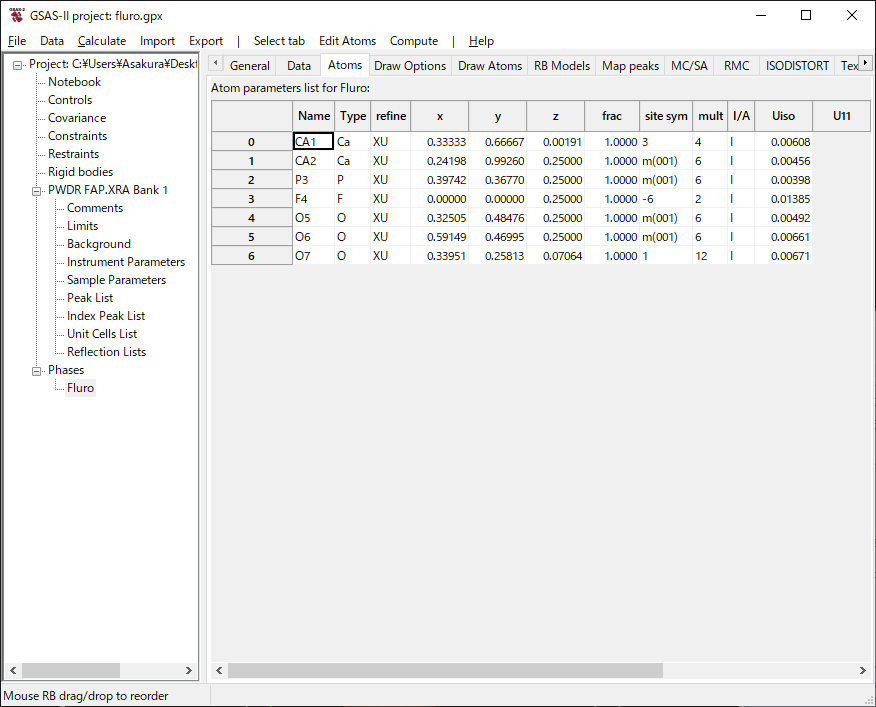Click right arrow of atom table scrollbar
This screenshot has width=876, height=707.
coord(863,670)
